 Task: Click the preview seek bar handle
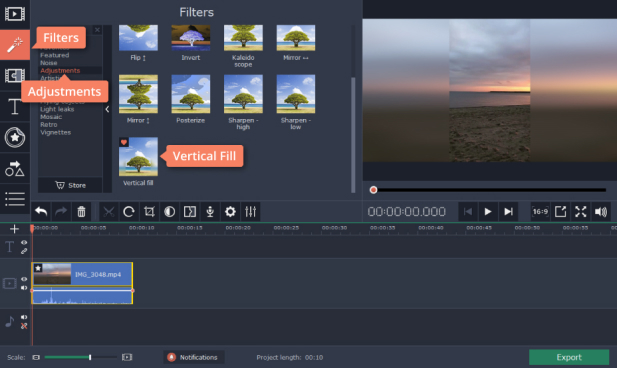pyautogui.click(x=373, y=190)
